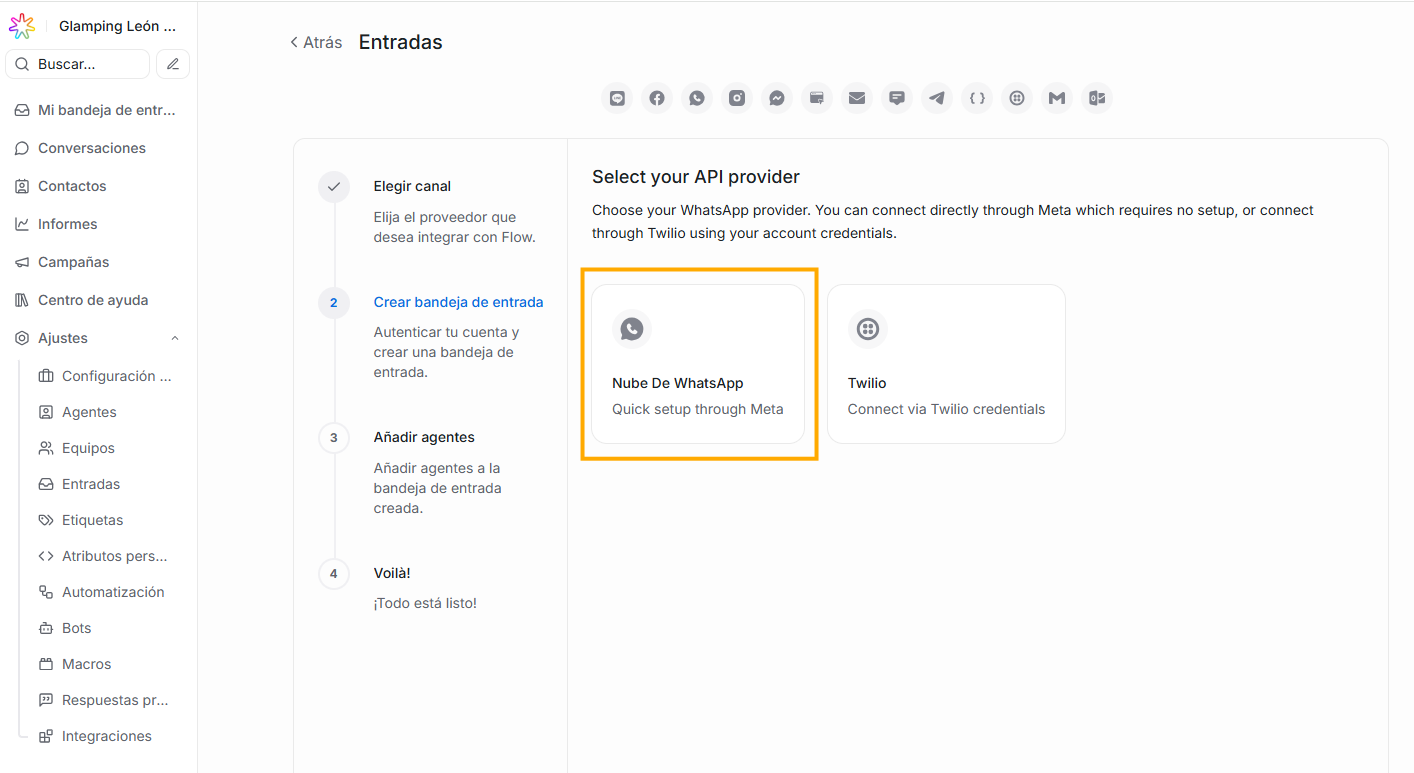This screenshot has width=1414, height=773.
Task: Collapse the Ajustes section chevron
Action: coord(175,338)
